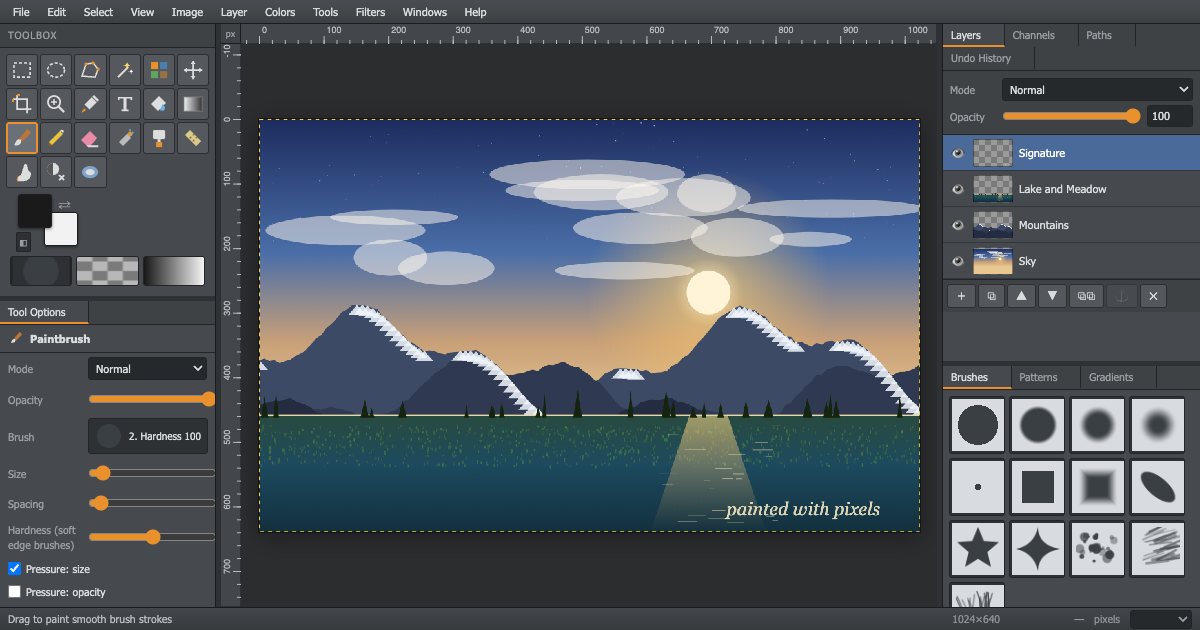
Task: Hide the Signature layer
Action: click(957, 153)
